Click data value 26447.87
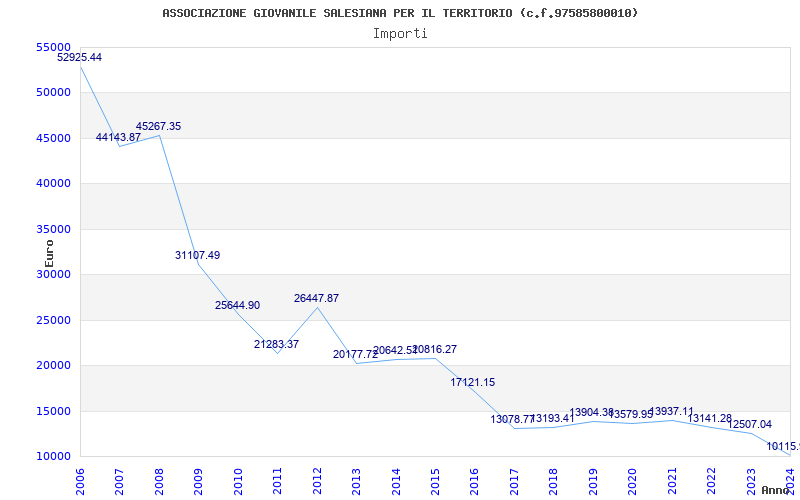The height and width of the screenshot is (500, 800). coord(316,298)
